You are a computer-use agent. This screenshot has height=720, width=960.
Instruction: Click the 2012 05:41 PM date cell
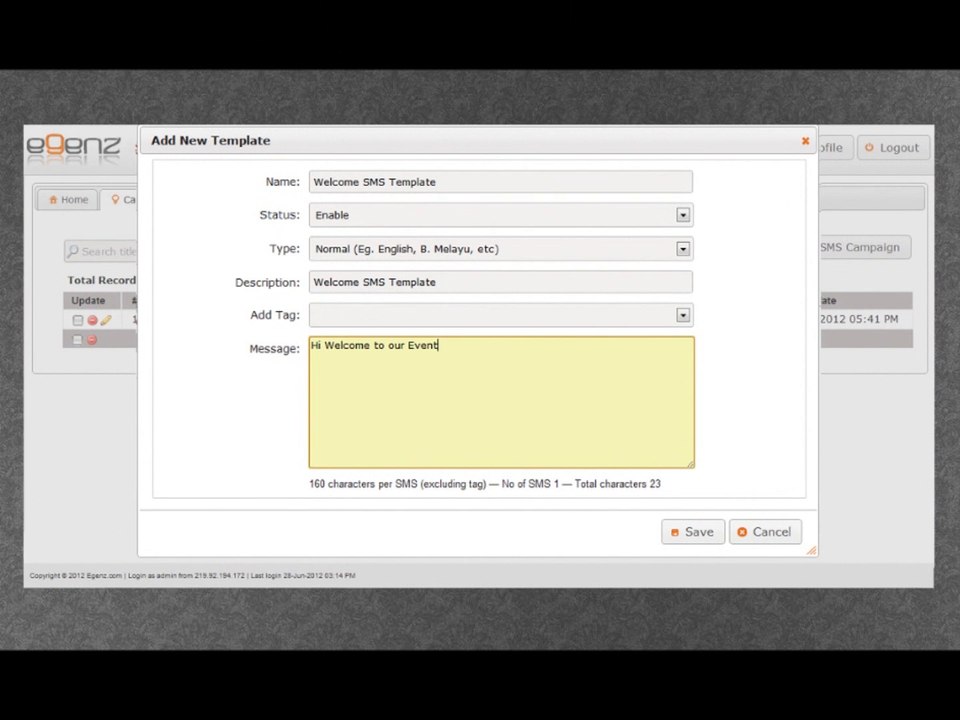859,319
